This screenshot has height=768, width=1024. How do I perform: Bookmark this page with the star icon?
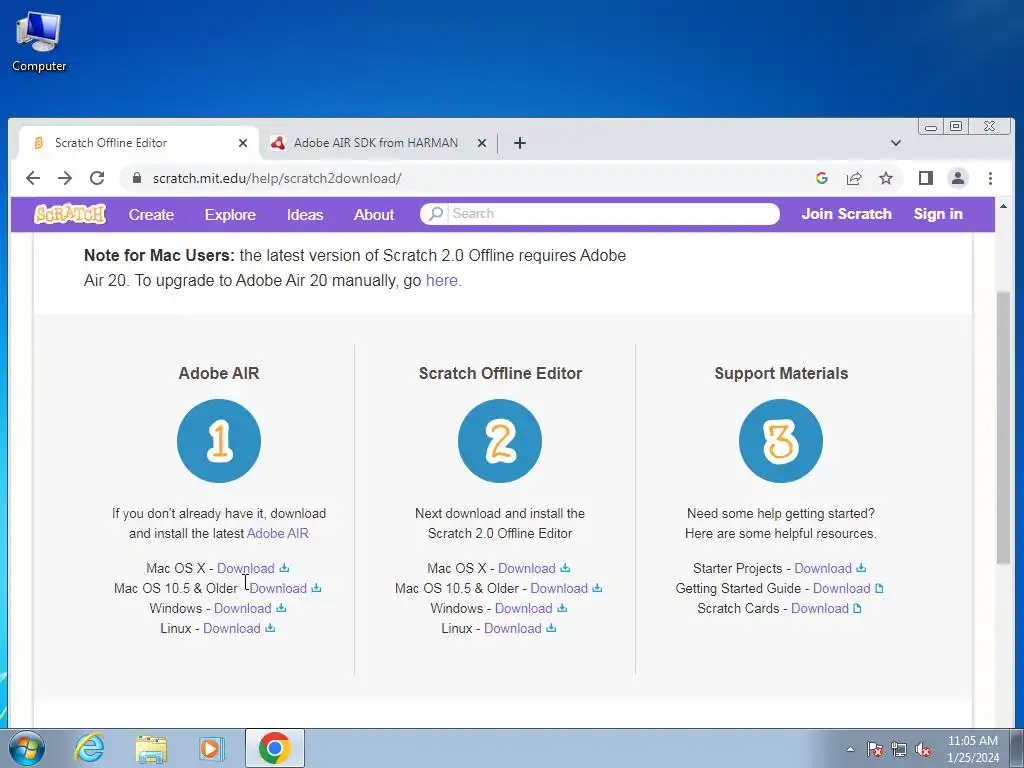(x=886, y=178)
